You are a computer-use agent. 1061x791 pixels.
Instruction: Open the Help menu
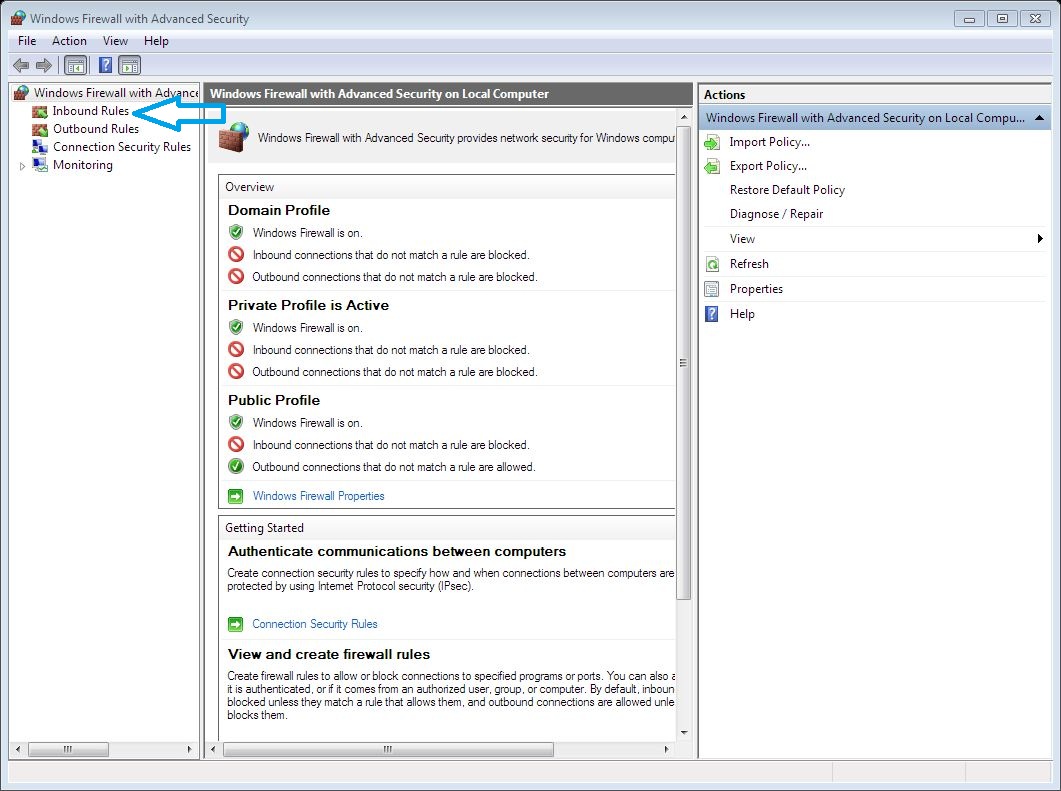[x=156, y=41]
